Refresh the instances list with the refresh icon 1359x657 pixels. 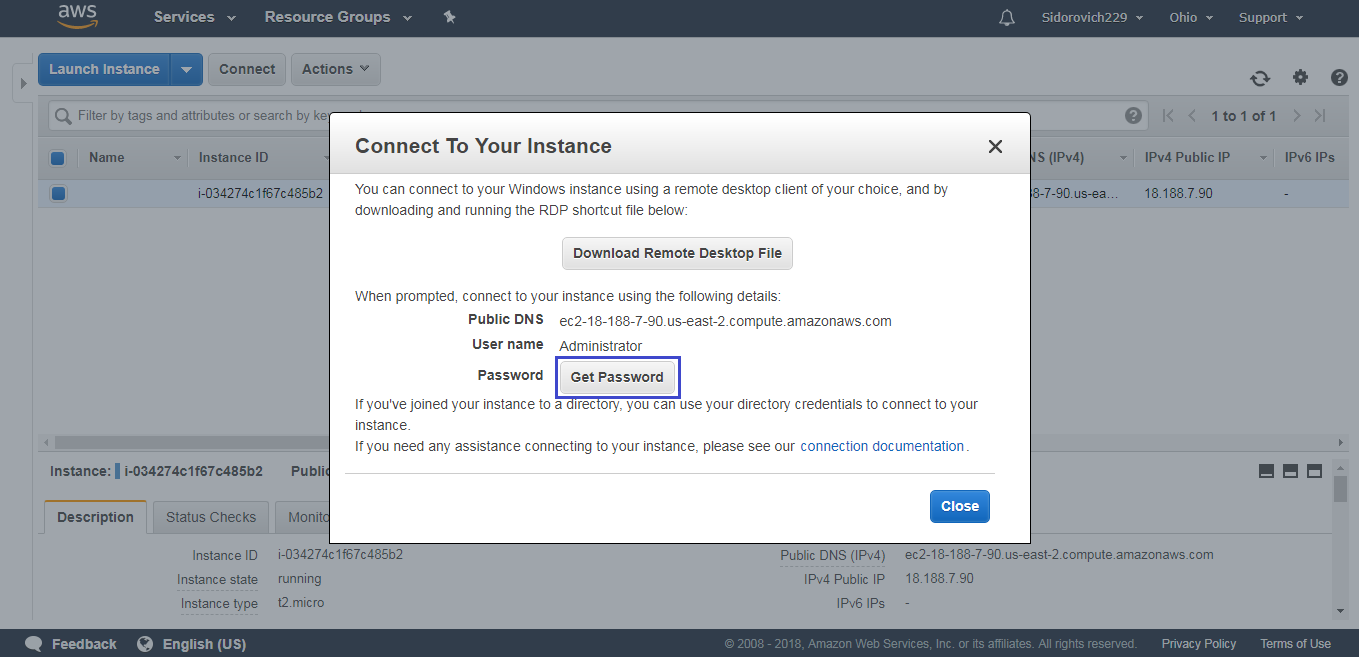coord(1260,78)
